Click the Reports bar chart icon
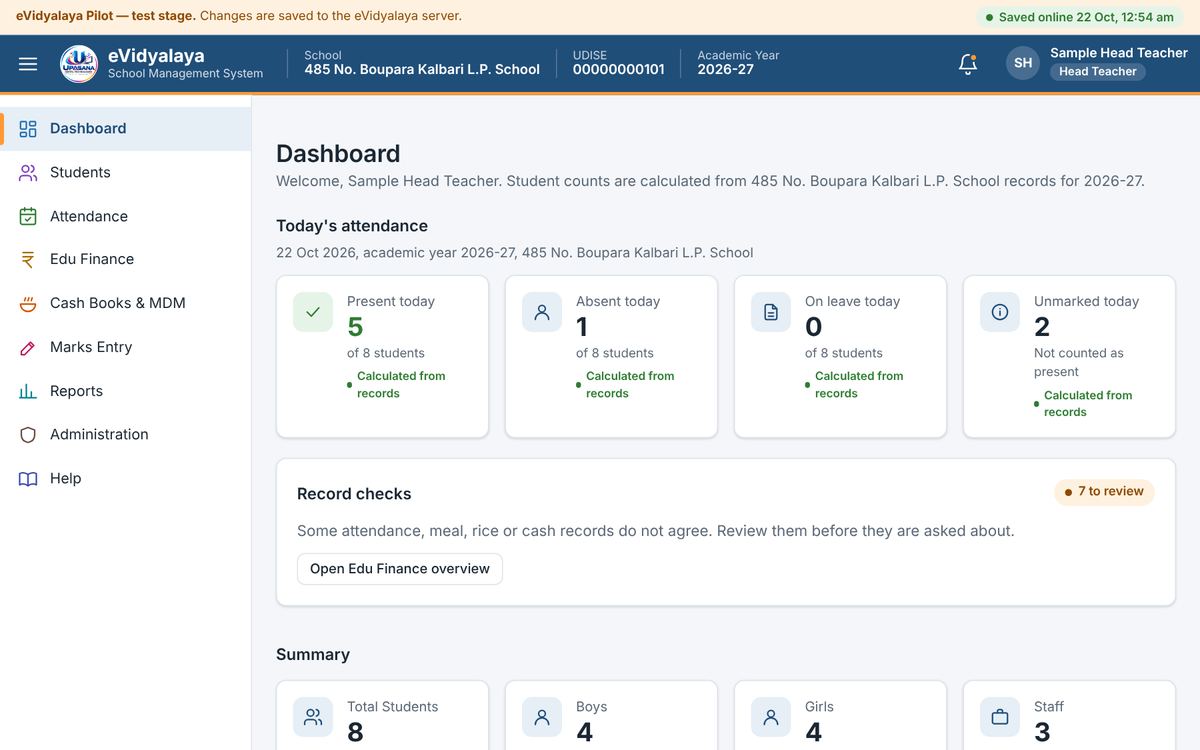Viewport: 1200px width, 750px height. [28, 391]
